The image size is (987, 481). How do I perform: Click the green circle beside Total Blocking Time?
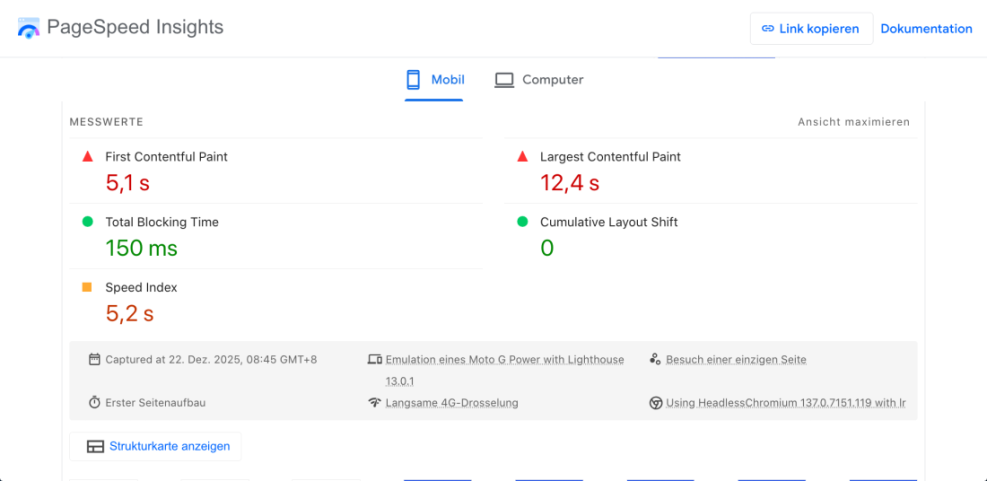tap(87, 222)
